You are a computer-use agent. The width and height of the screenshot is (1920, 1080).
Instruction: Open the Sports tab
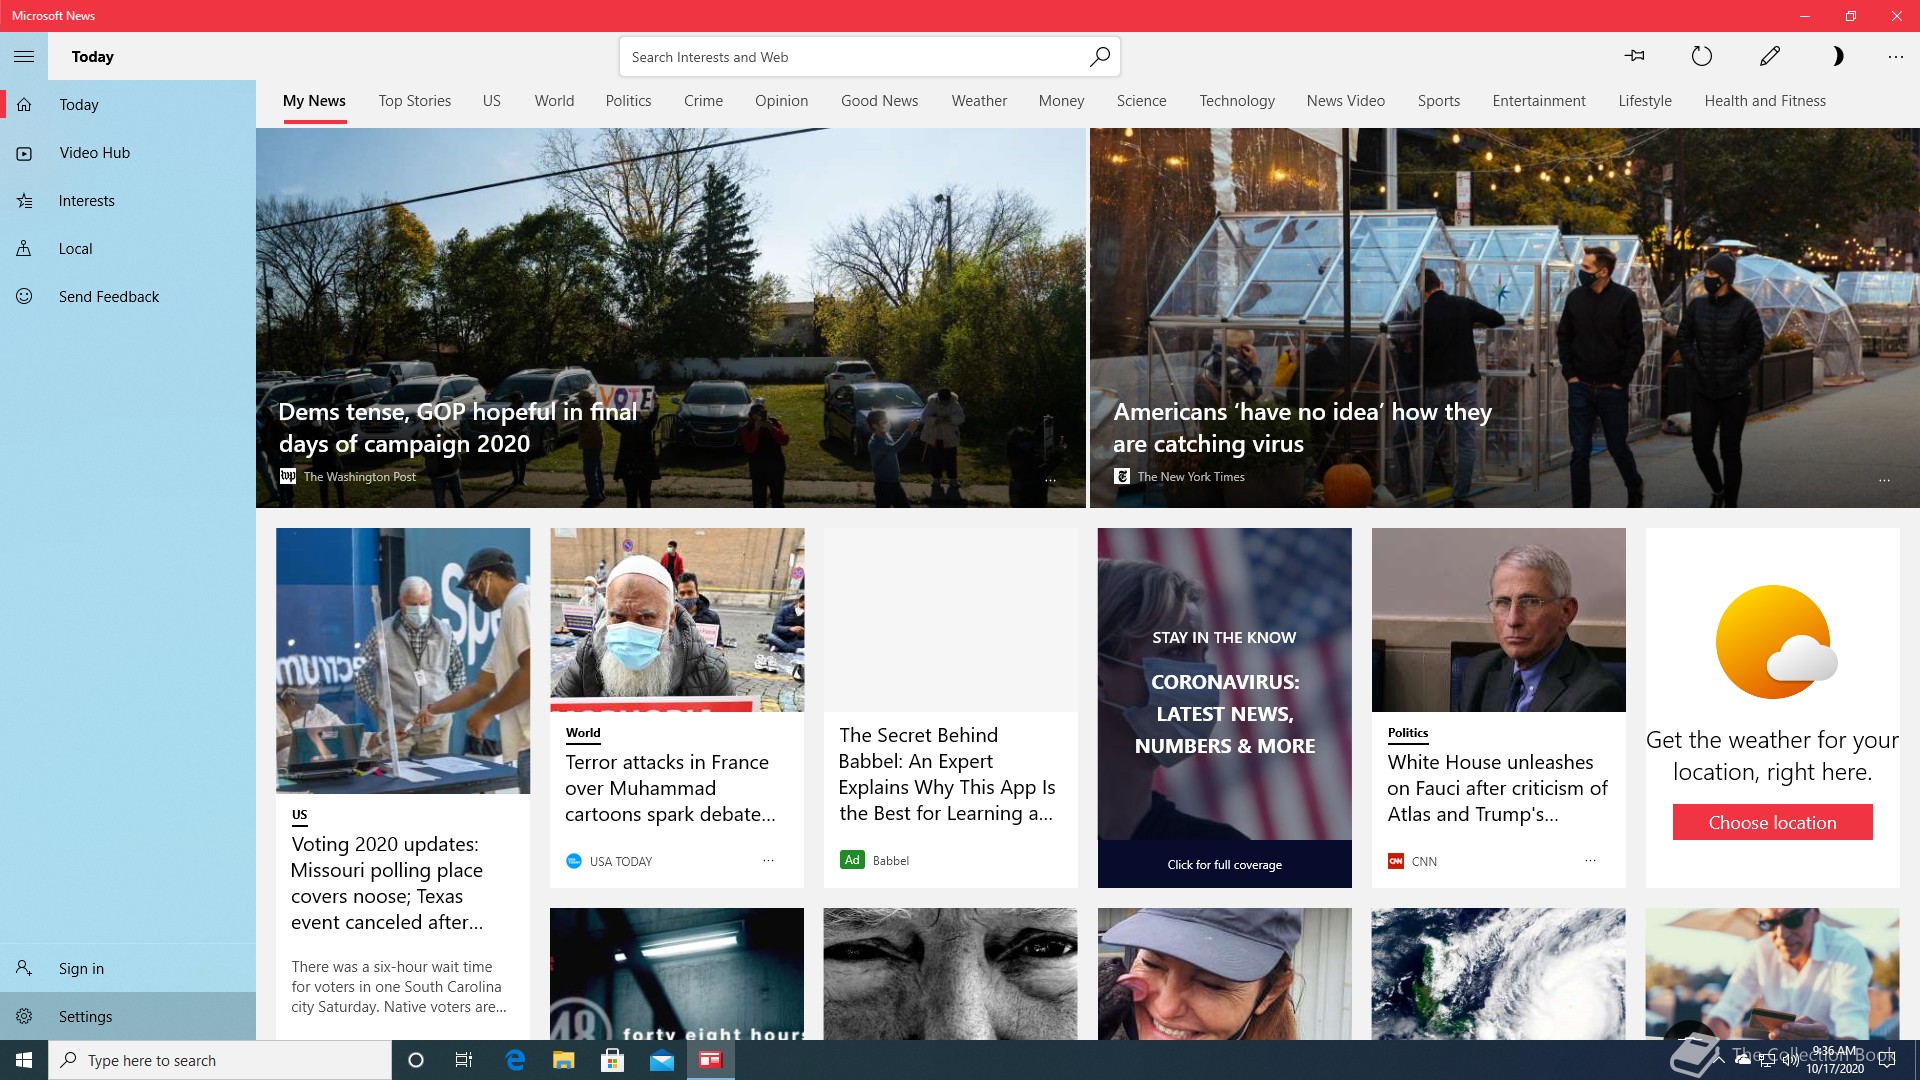tap(1438, 101)
